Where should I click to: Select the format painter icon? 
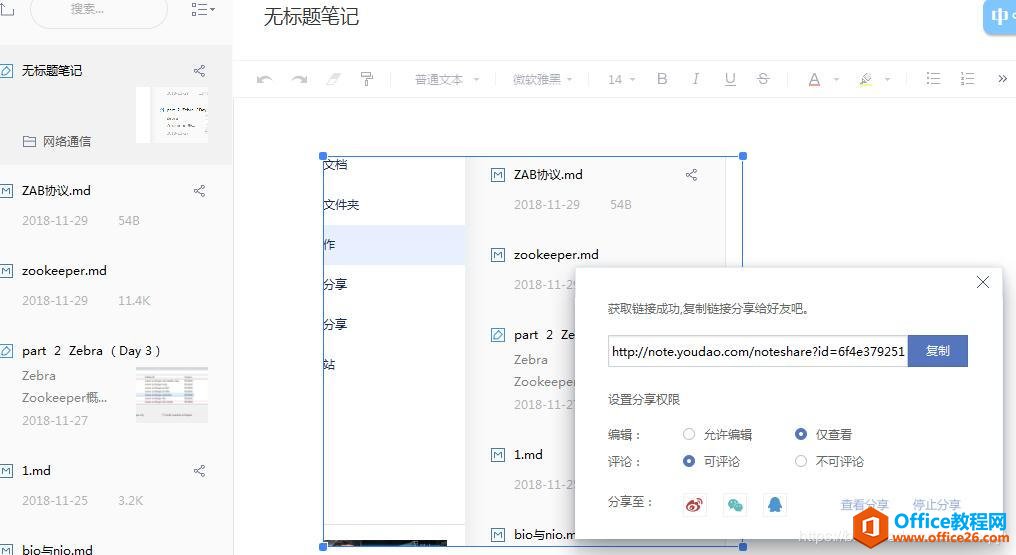click(367, 79)
